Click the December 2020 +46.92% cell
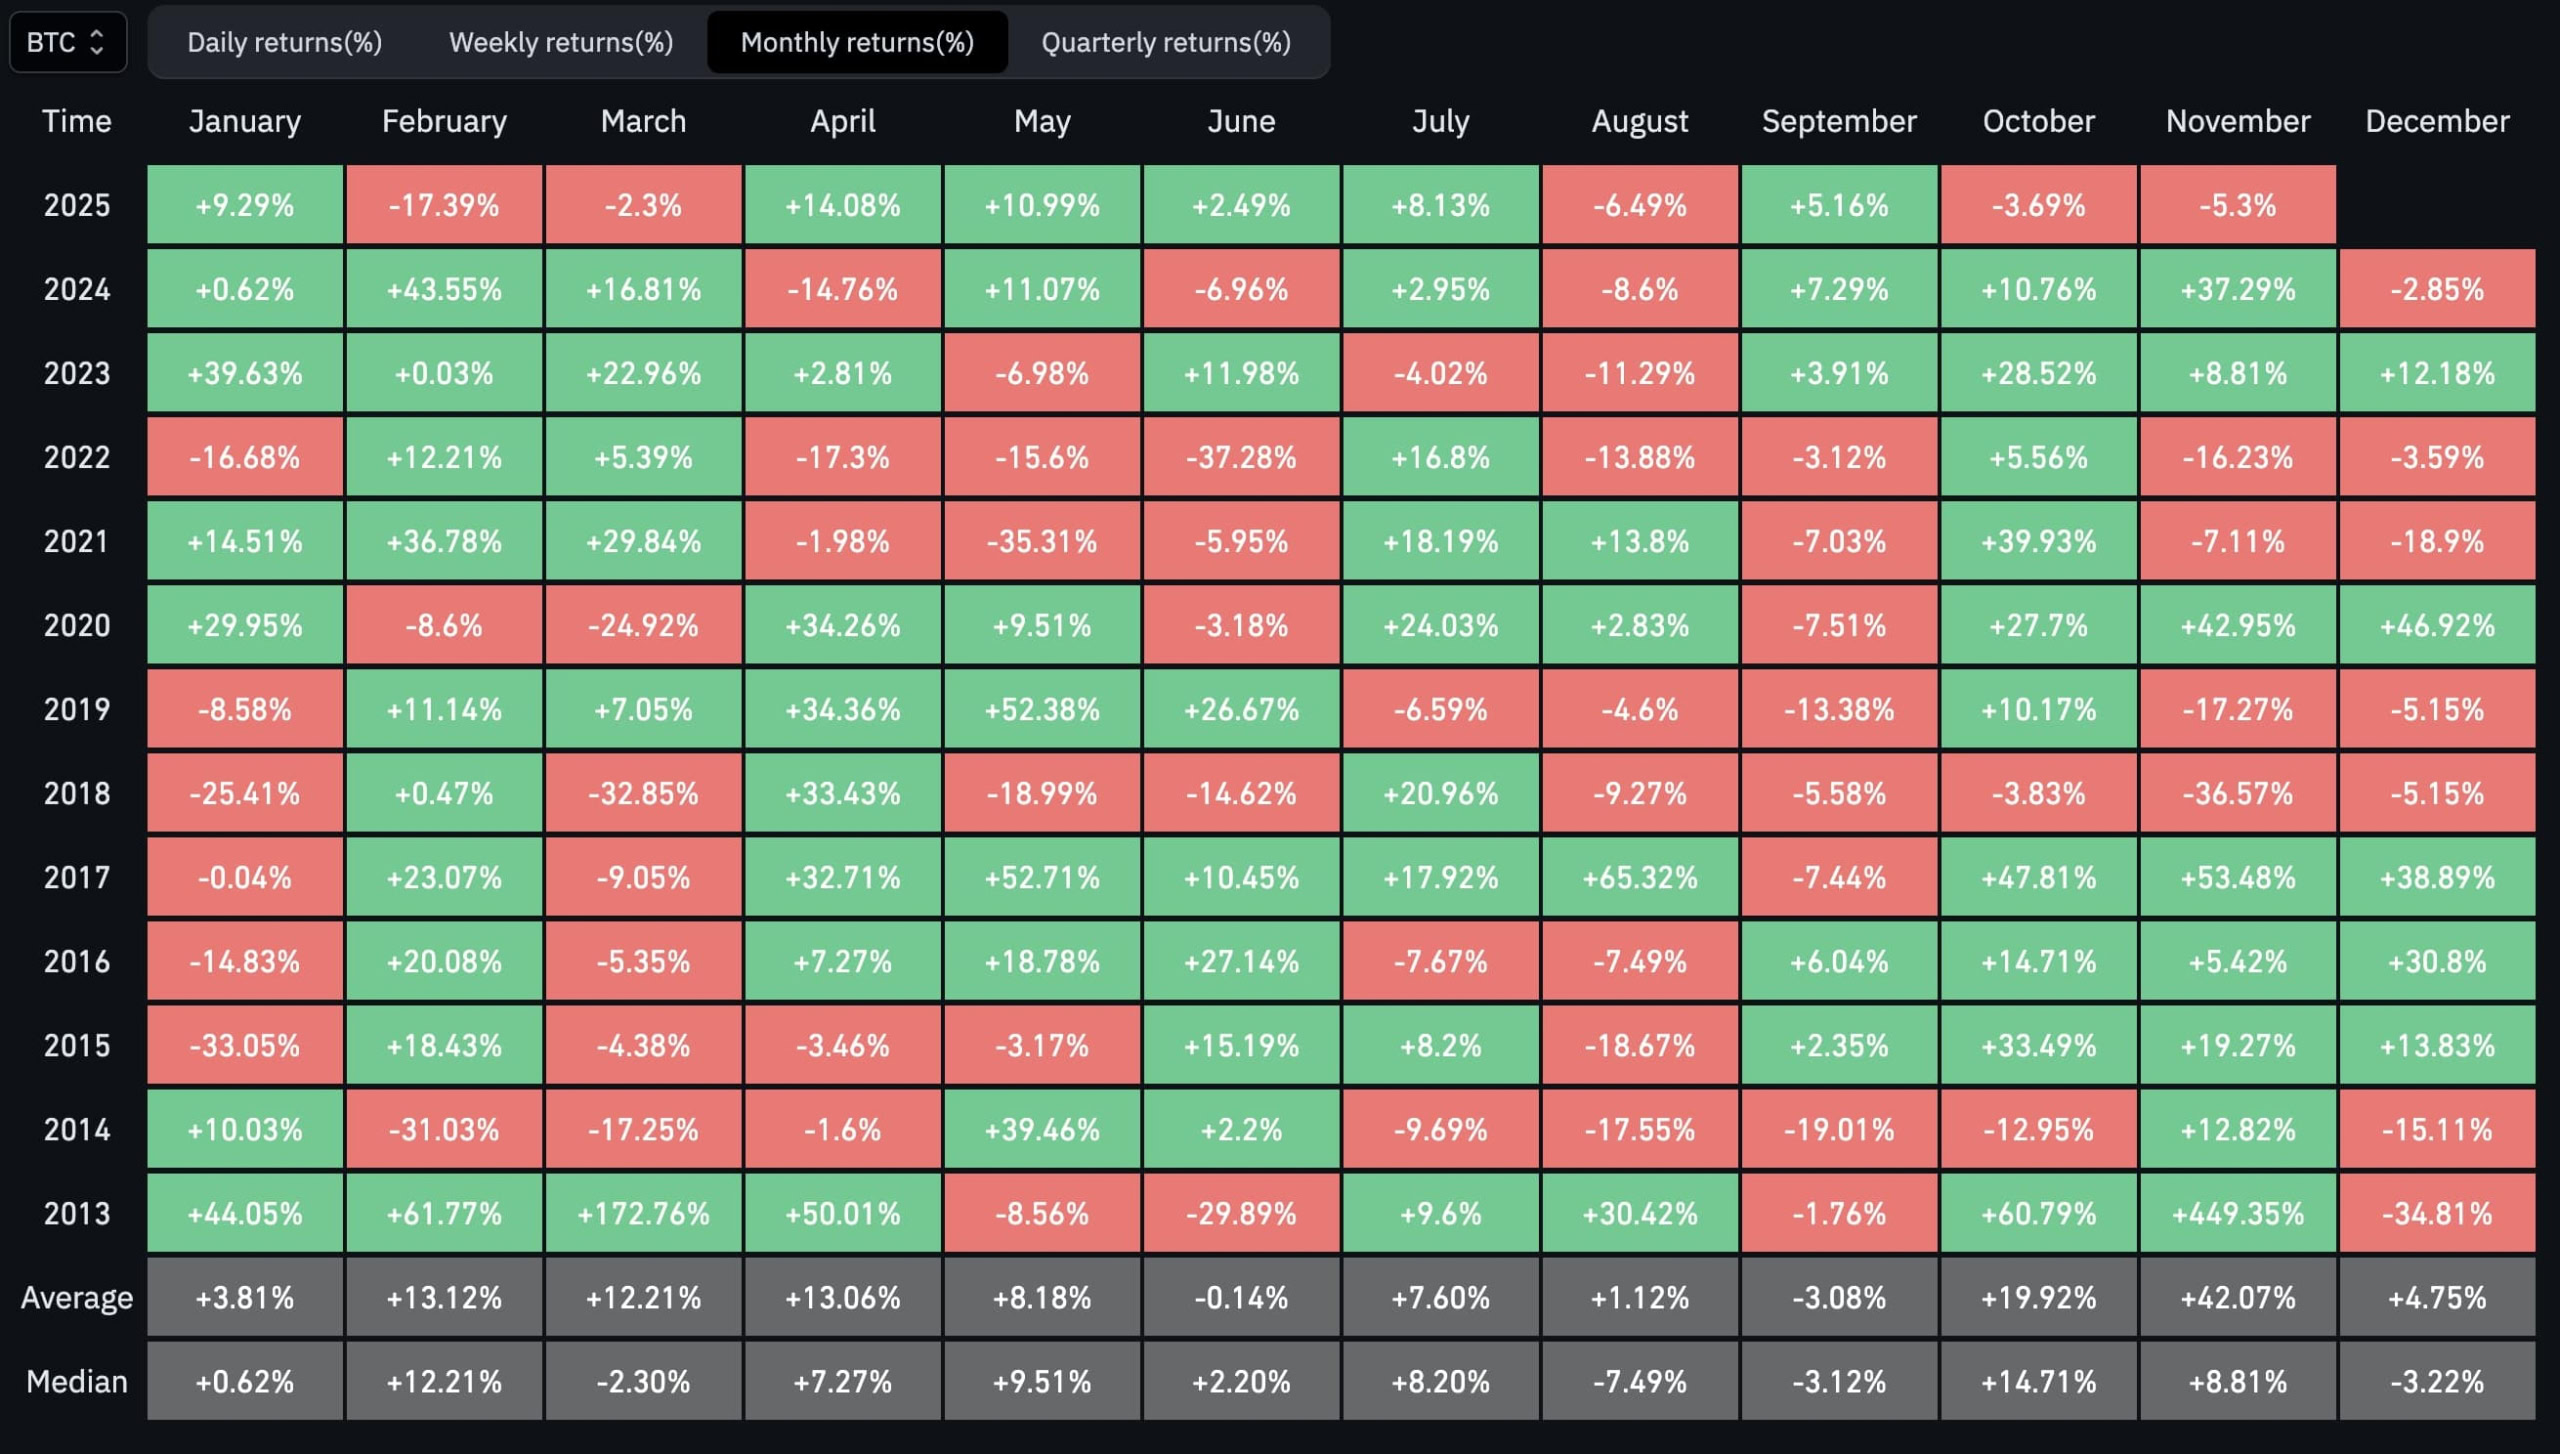The width and height of the screenshot is (2560, 1454). pyautogui.click(x=2436, y=625)
